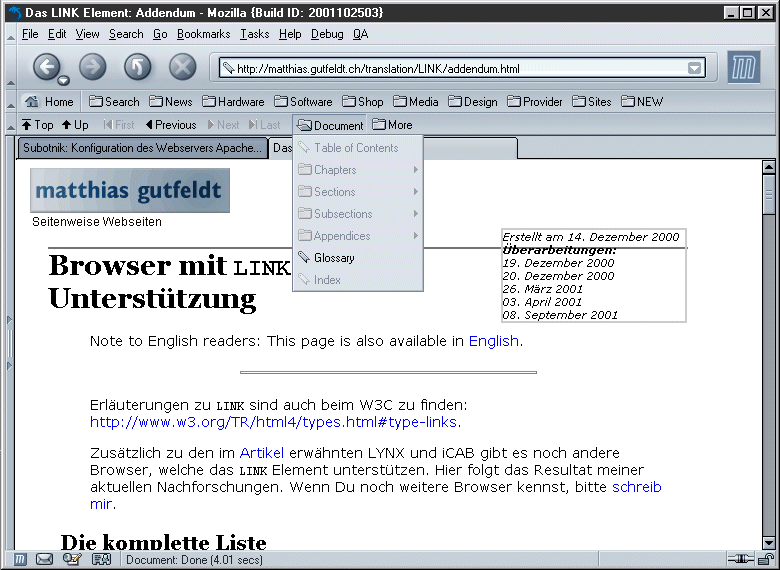Screen dimensions: 780x570
Task: Open the Software bookmarks folder
Action: [x=303, y=102]
